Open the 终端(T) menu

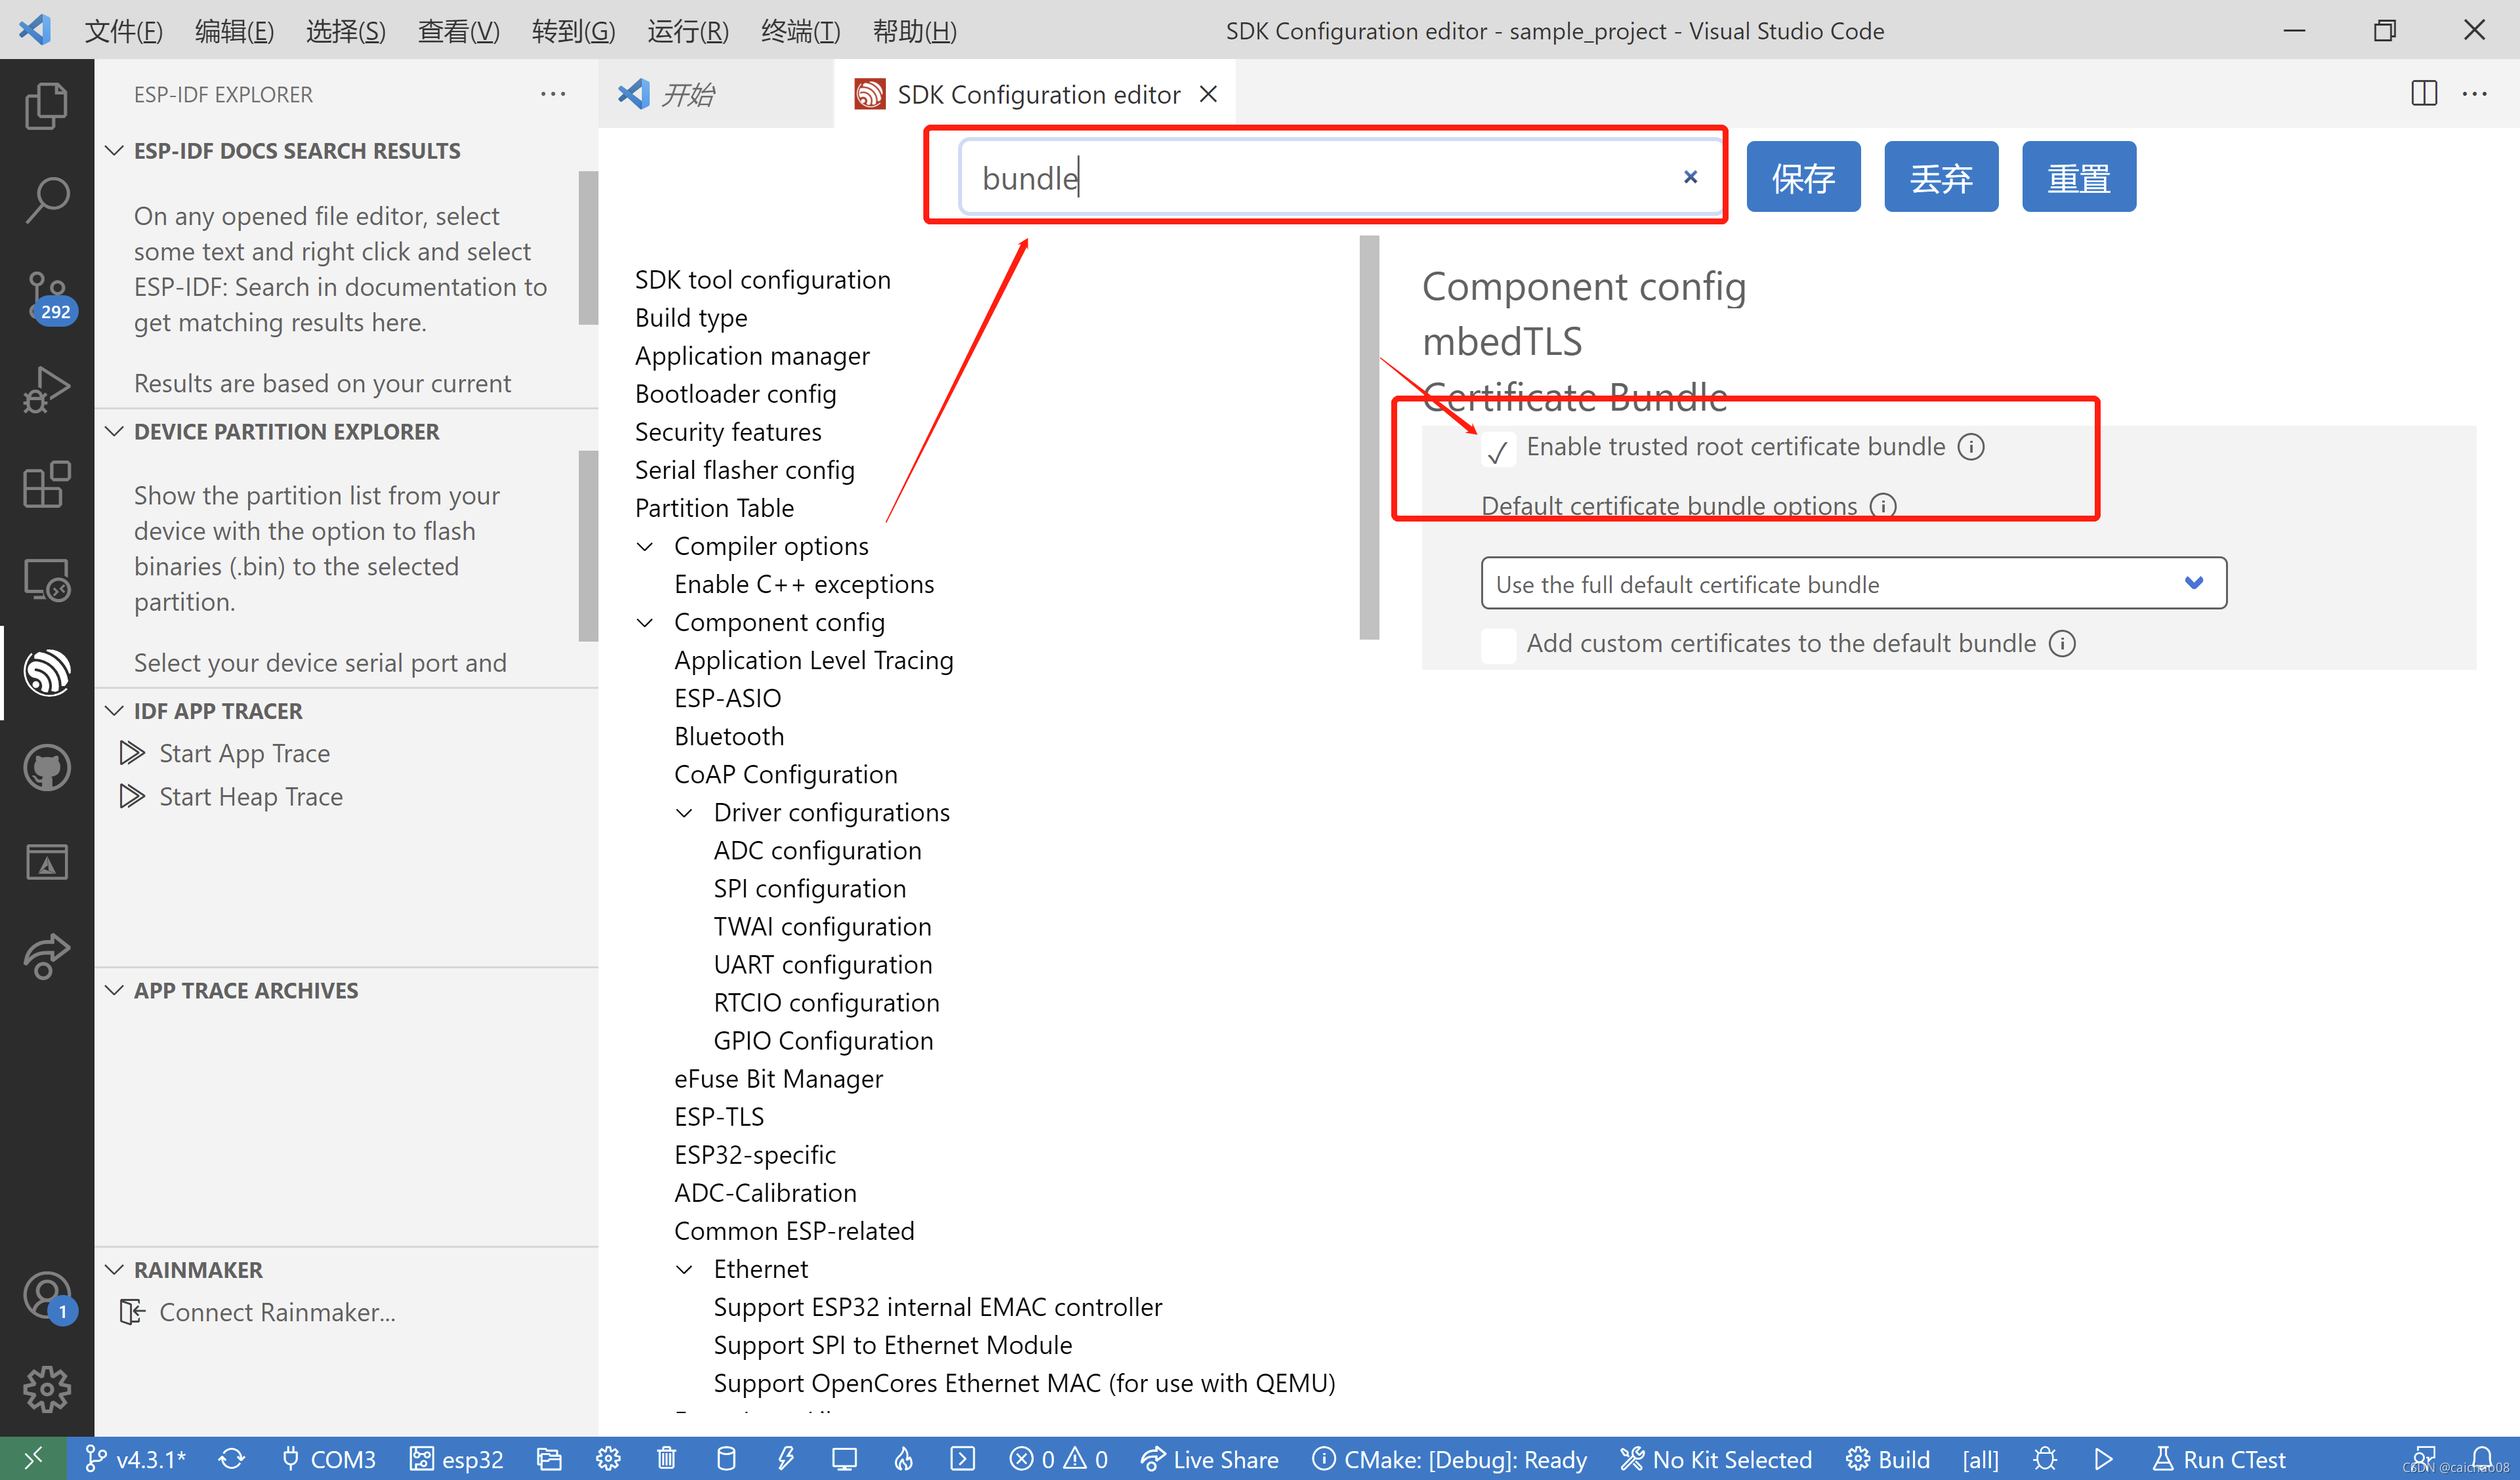point(799,31)
